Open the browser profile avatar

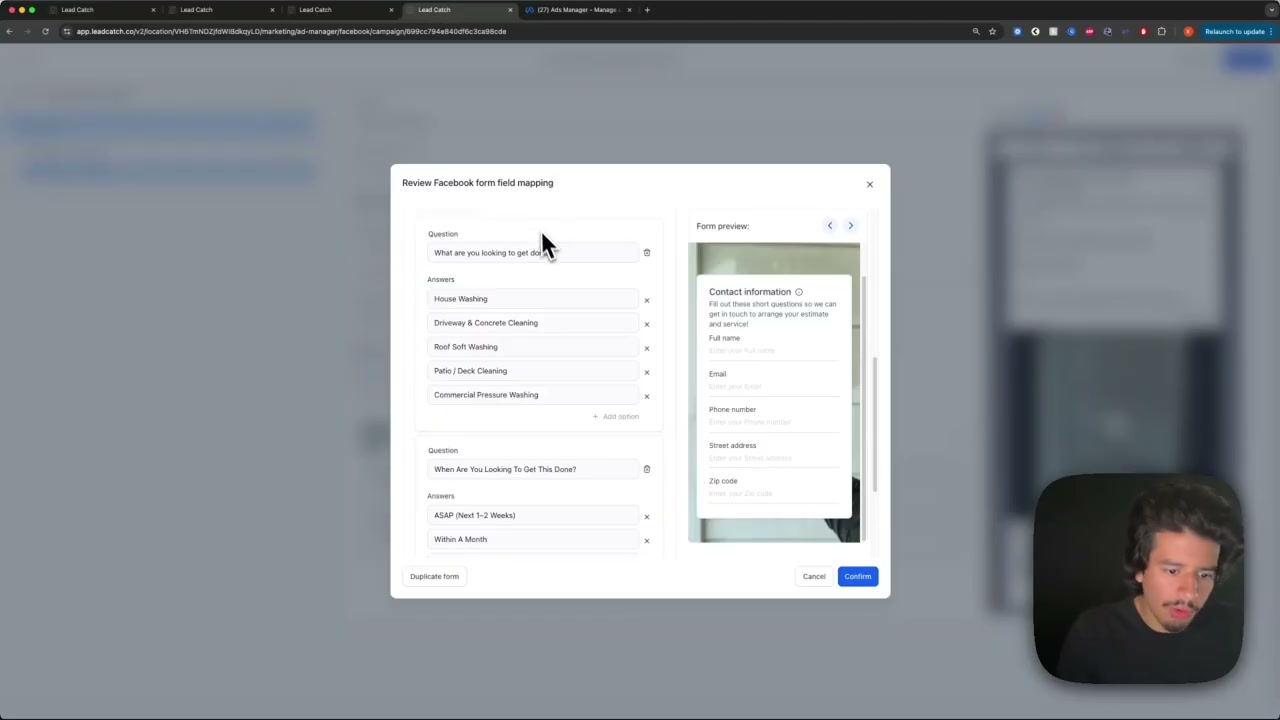(1188, 31)
